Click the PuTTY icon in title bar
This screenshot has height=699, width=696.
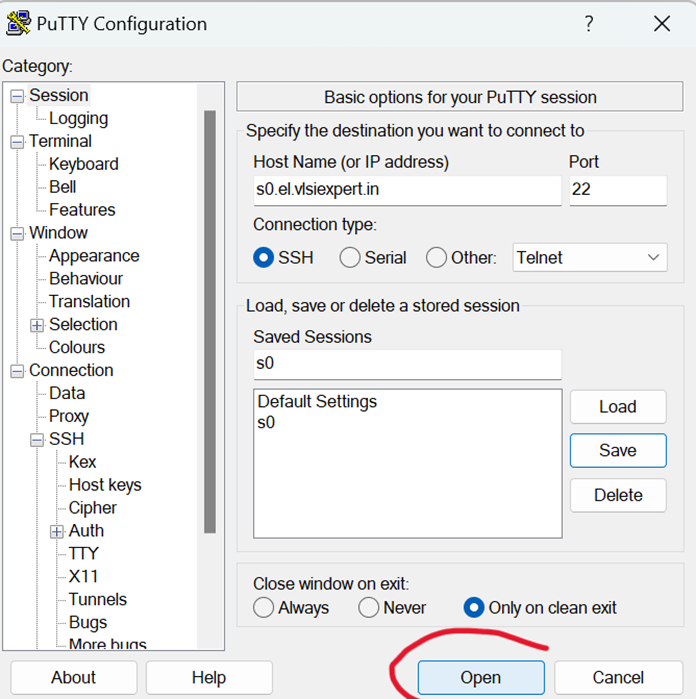pos(18,23)
